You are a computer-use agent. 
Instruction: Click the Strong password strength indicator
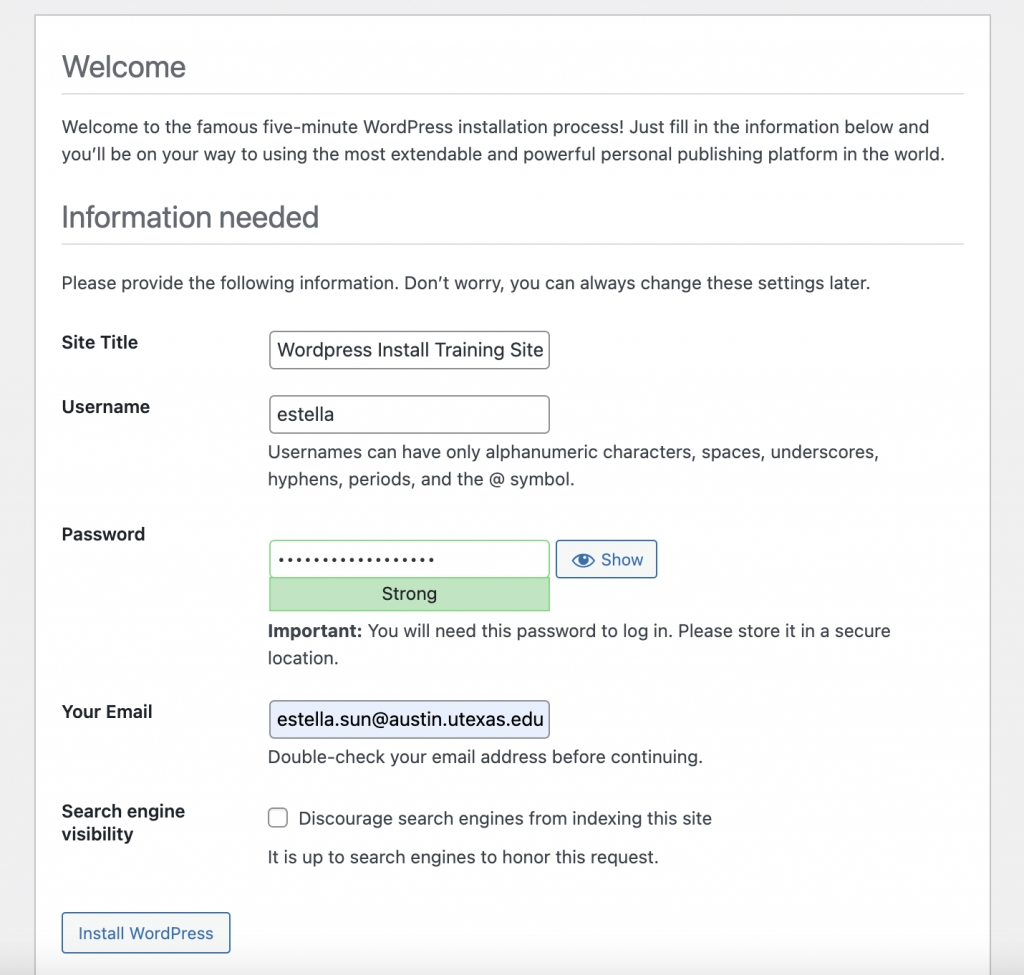point(409,594)
